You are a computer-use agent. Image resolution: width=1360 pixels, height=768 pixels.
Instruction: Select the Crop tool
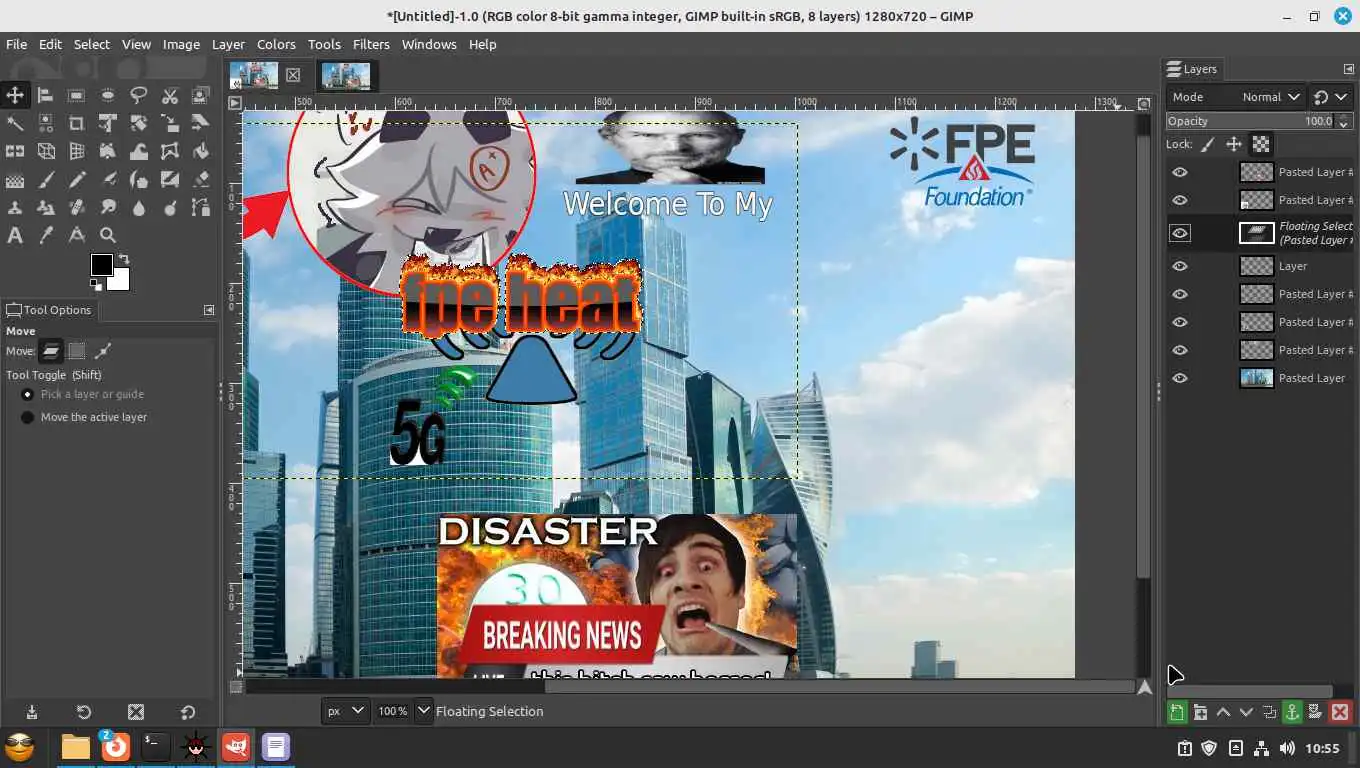(76, 123)
